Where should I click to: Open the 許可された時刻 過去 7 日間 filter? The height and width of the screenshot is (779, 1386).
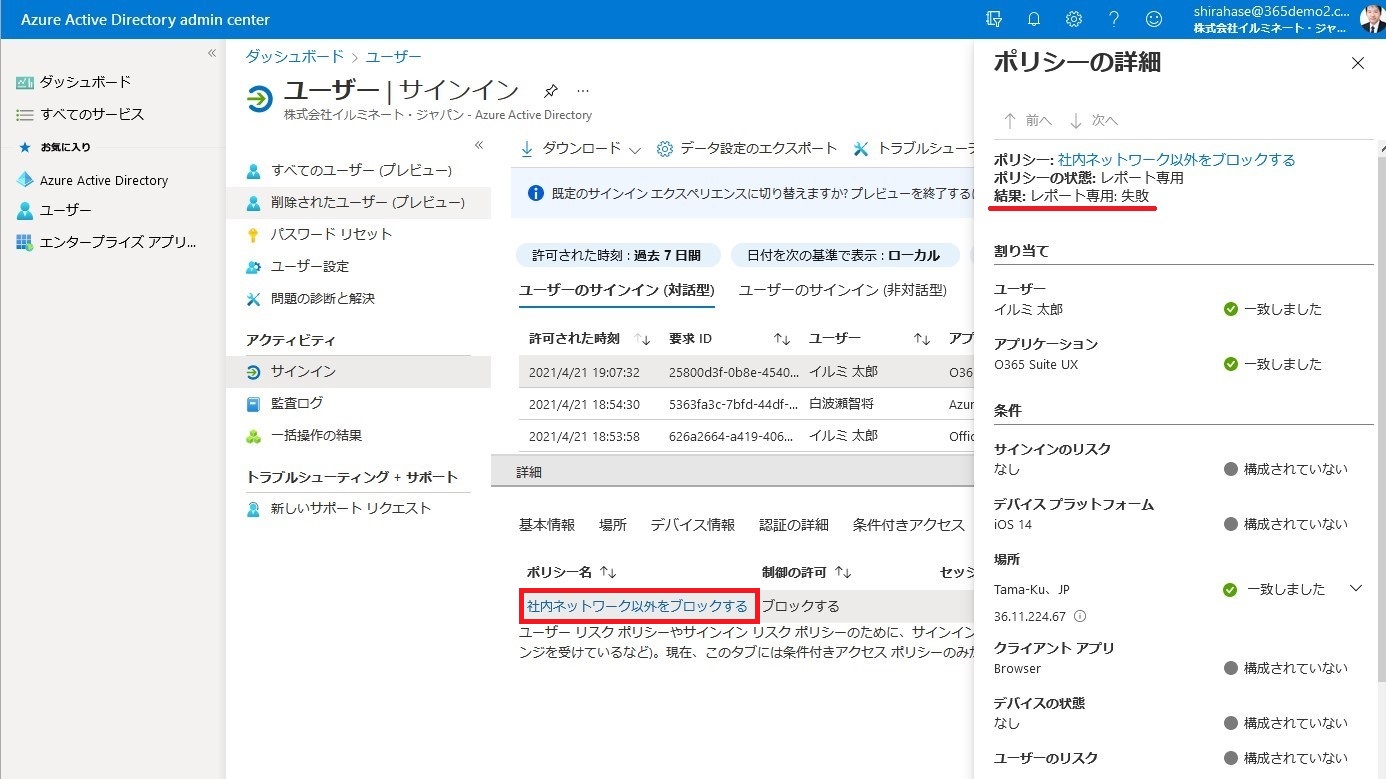point(616,255)
